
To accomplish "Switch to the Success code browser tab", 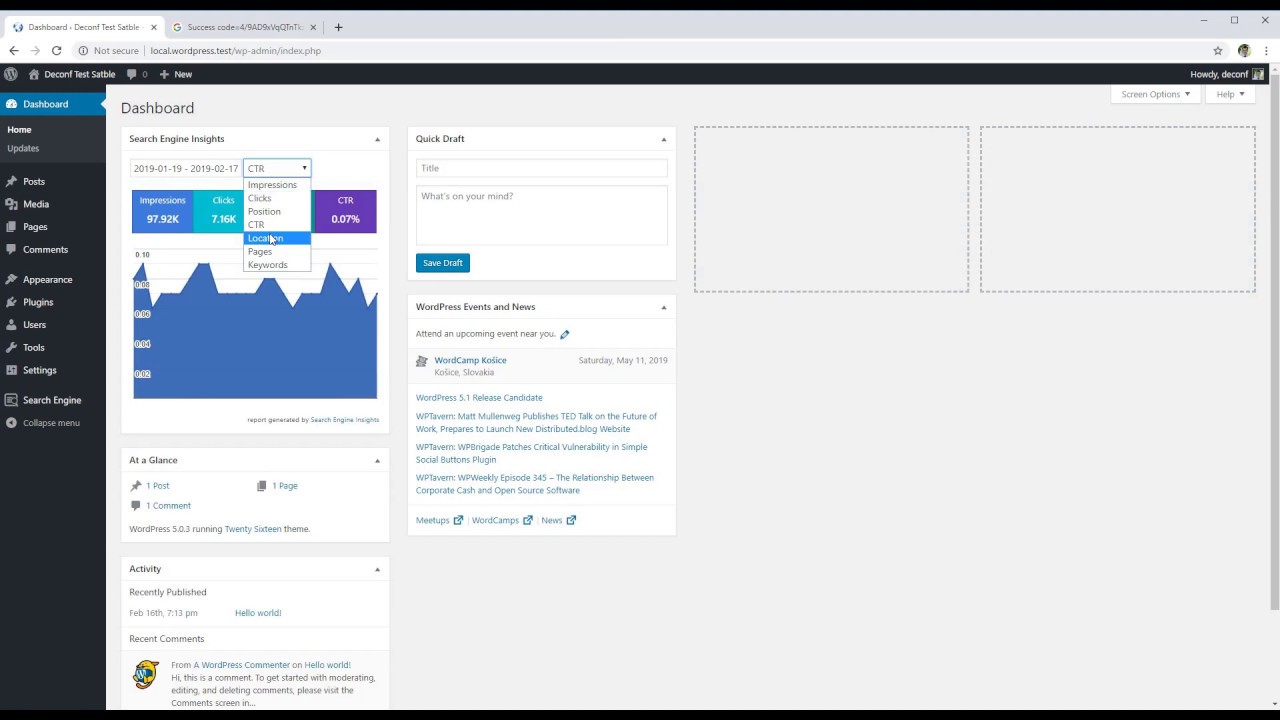I will 244,27.
